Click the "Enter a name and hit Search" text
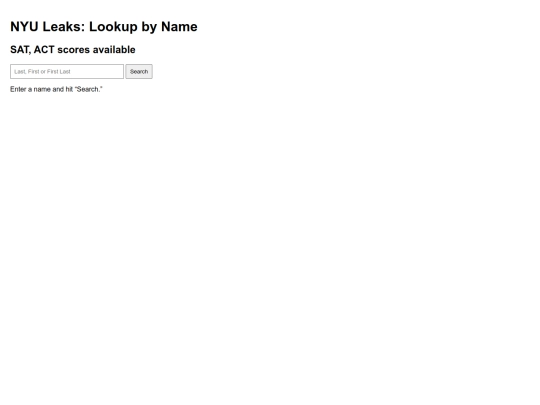The width and height of the screenshot is (540, 405). tap(56, 89)
